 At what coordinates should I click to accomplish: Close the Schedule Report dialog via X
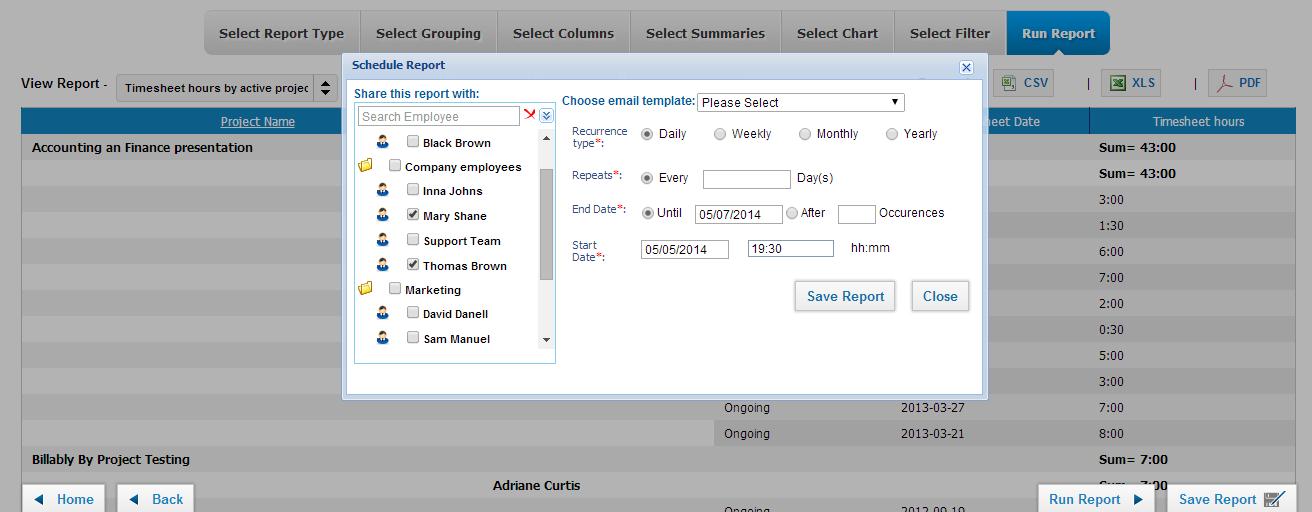(x=966, y=67)
